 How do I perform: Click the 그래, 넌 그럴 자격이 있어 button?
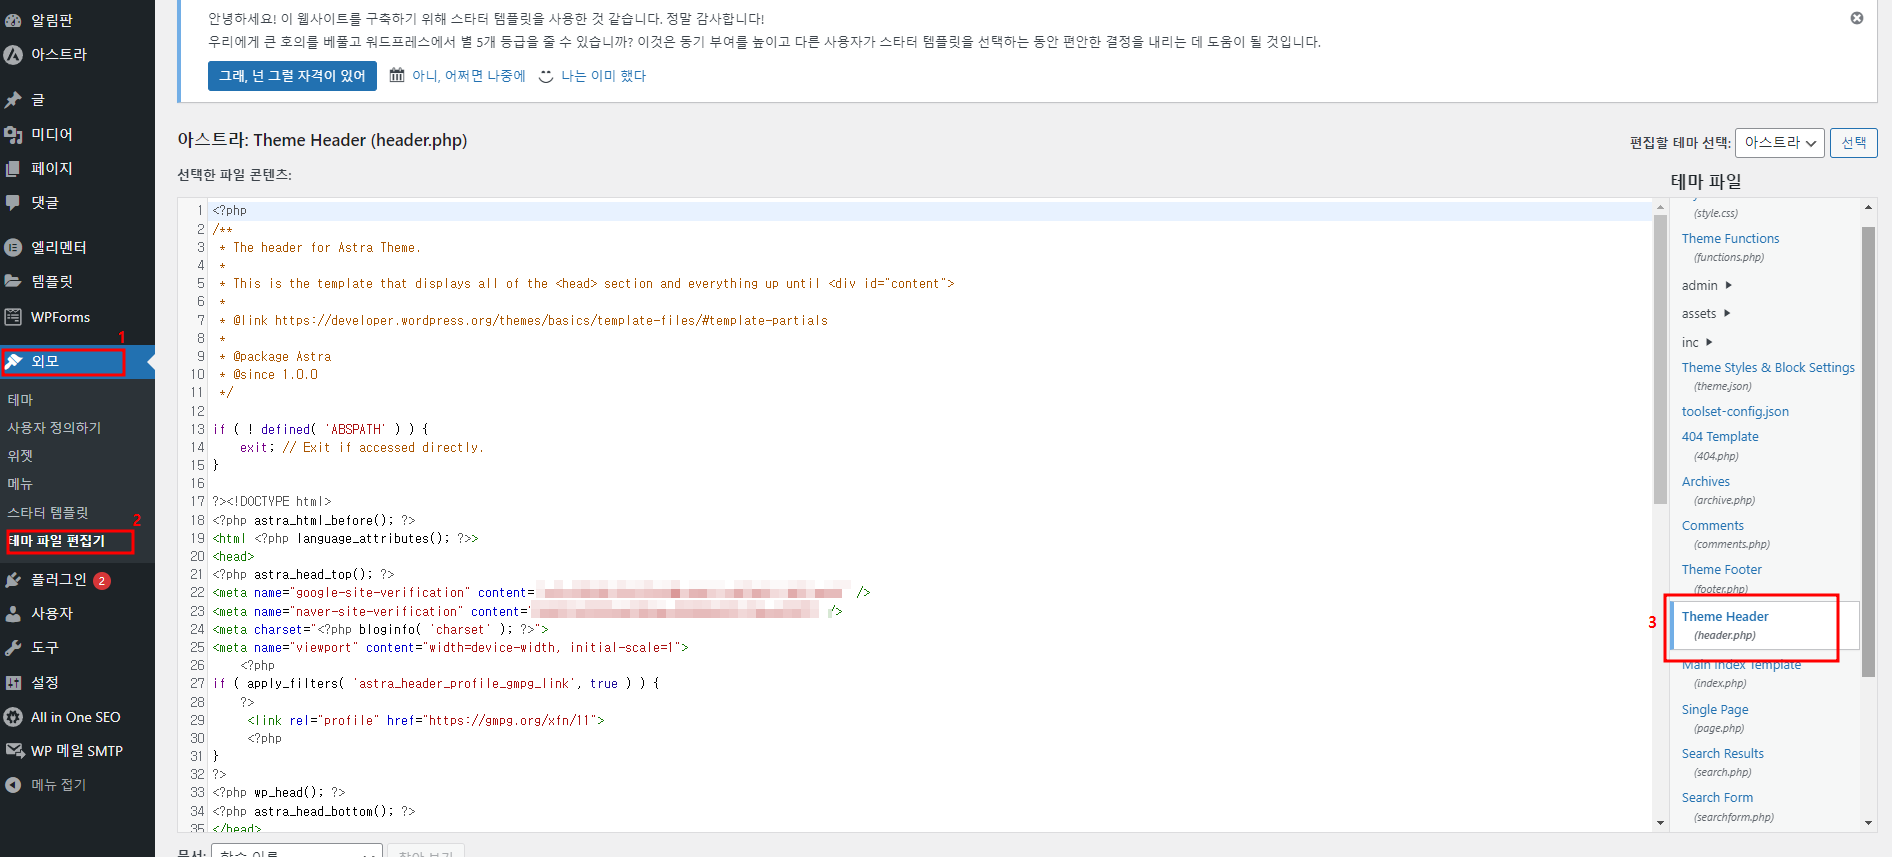click(x=292, y=76)
